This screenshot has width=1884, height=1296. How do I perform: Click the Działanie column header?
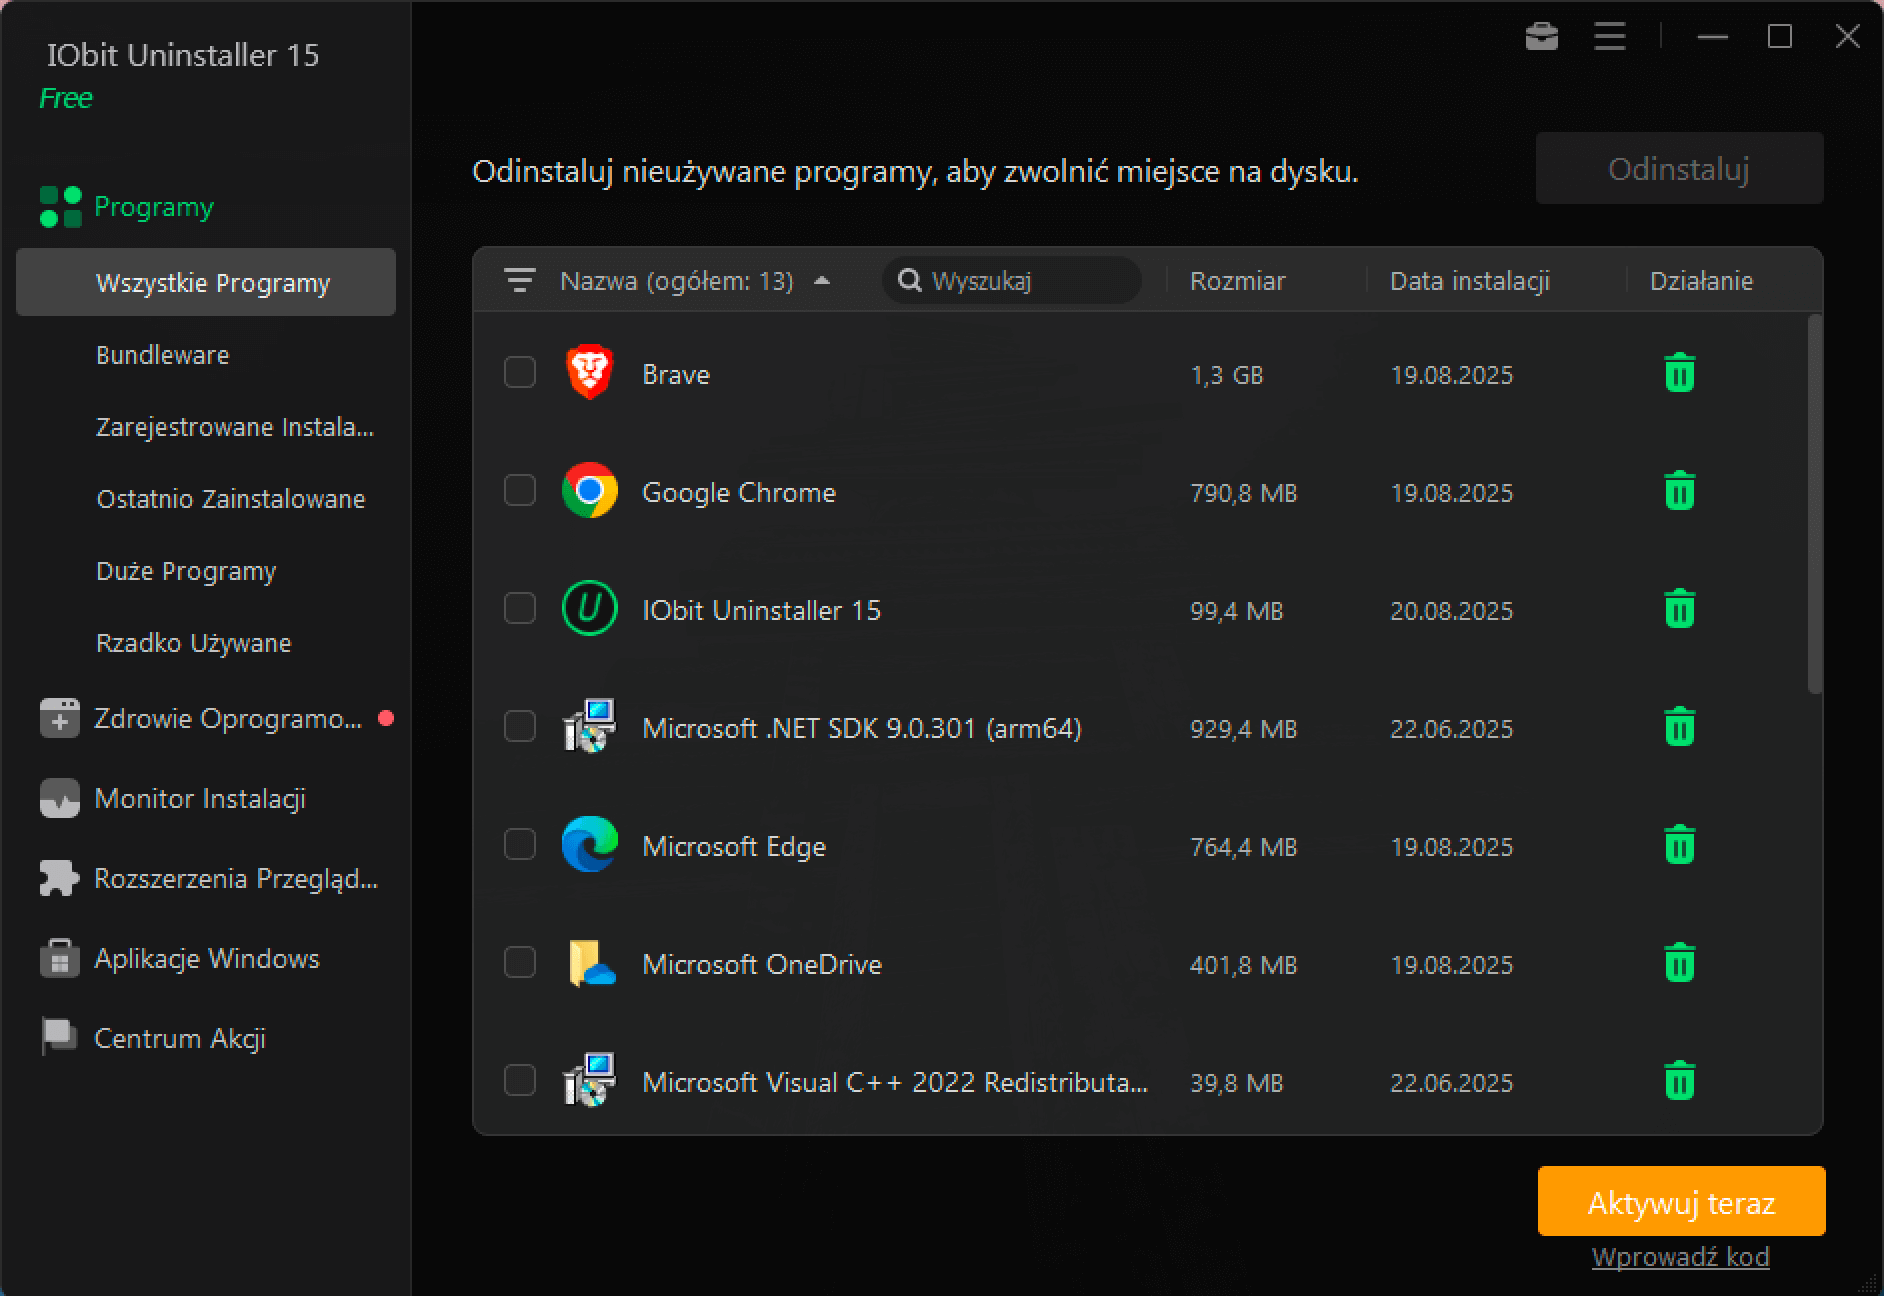1701,281
